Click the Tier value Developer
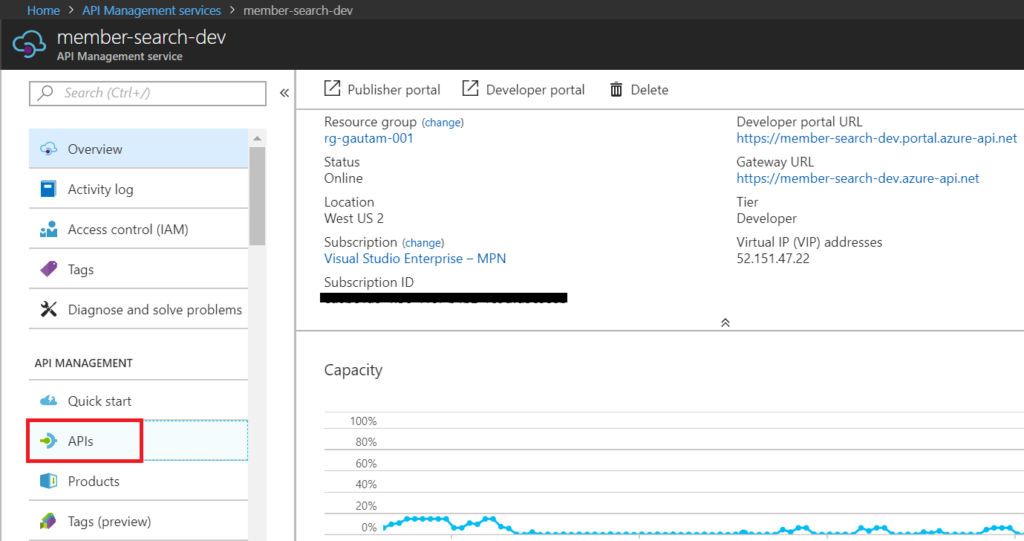 click(767, 218)
